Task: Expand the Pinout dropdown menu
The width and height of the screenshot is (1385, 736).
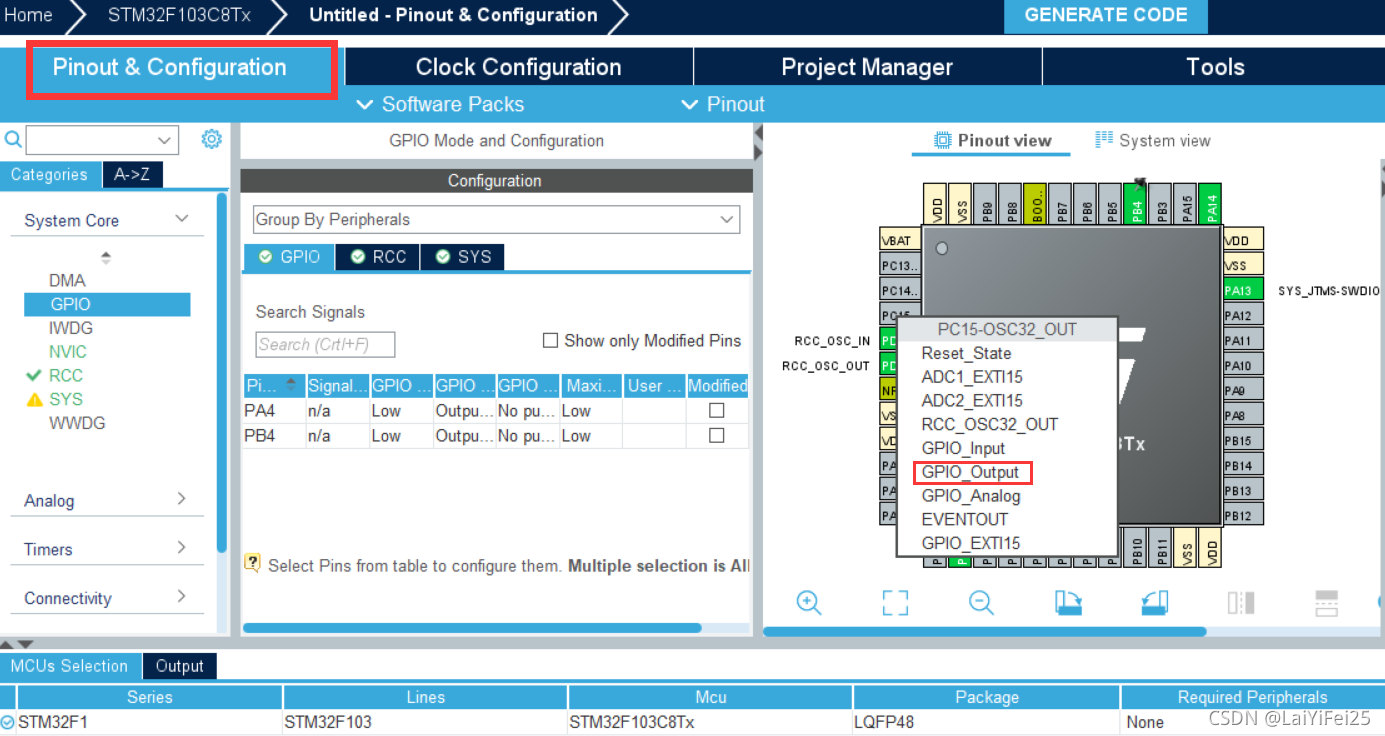Action: pos(722,104)
